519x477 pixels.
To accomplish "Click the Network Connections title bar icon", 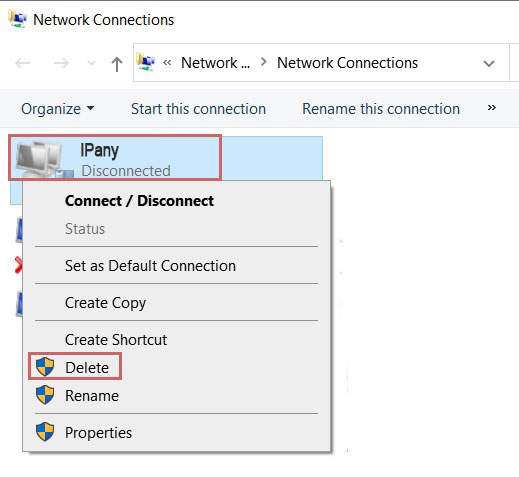I will pyautogui.click(x=18, y=19).
